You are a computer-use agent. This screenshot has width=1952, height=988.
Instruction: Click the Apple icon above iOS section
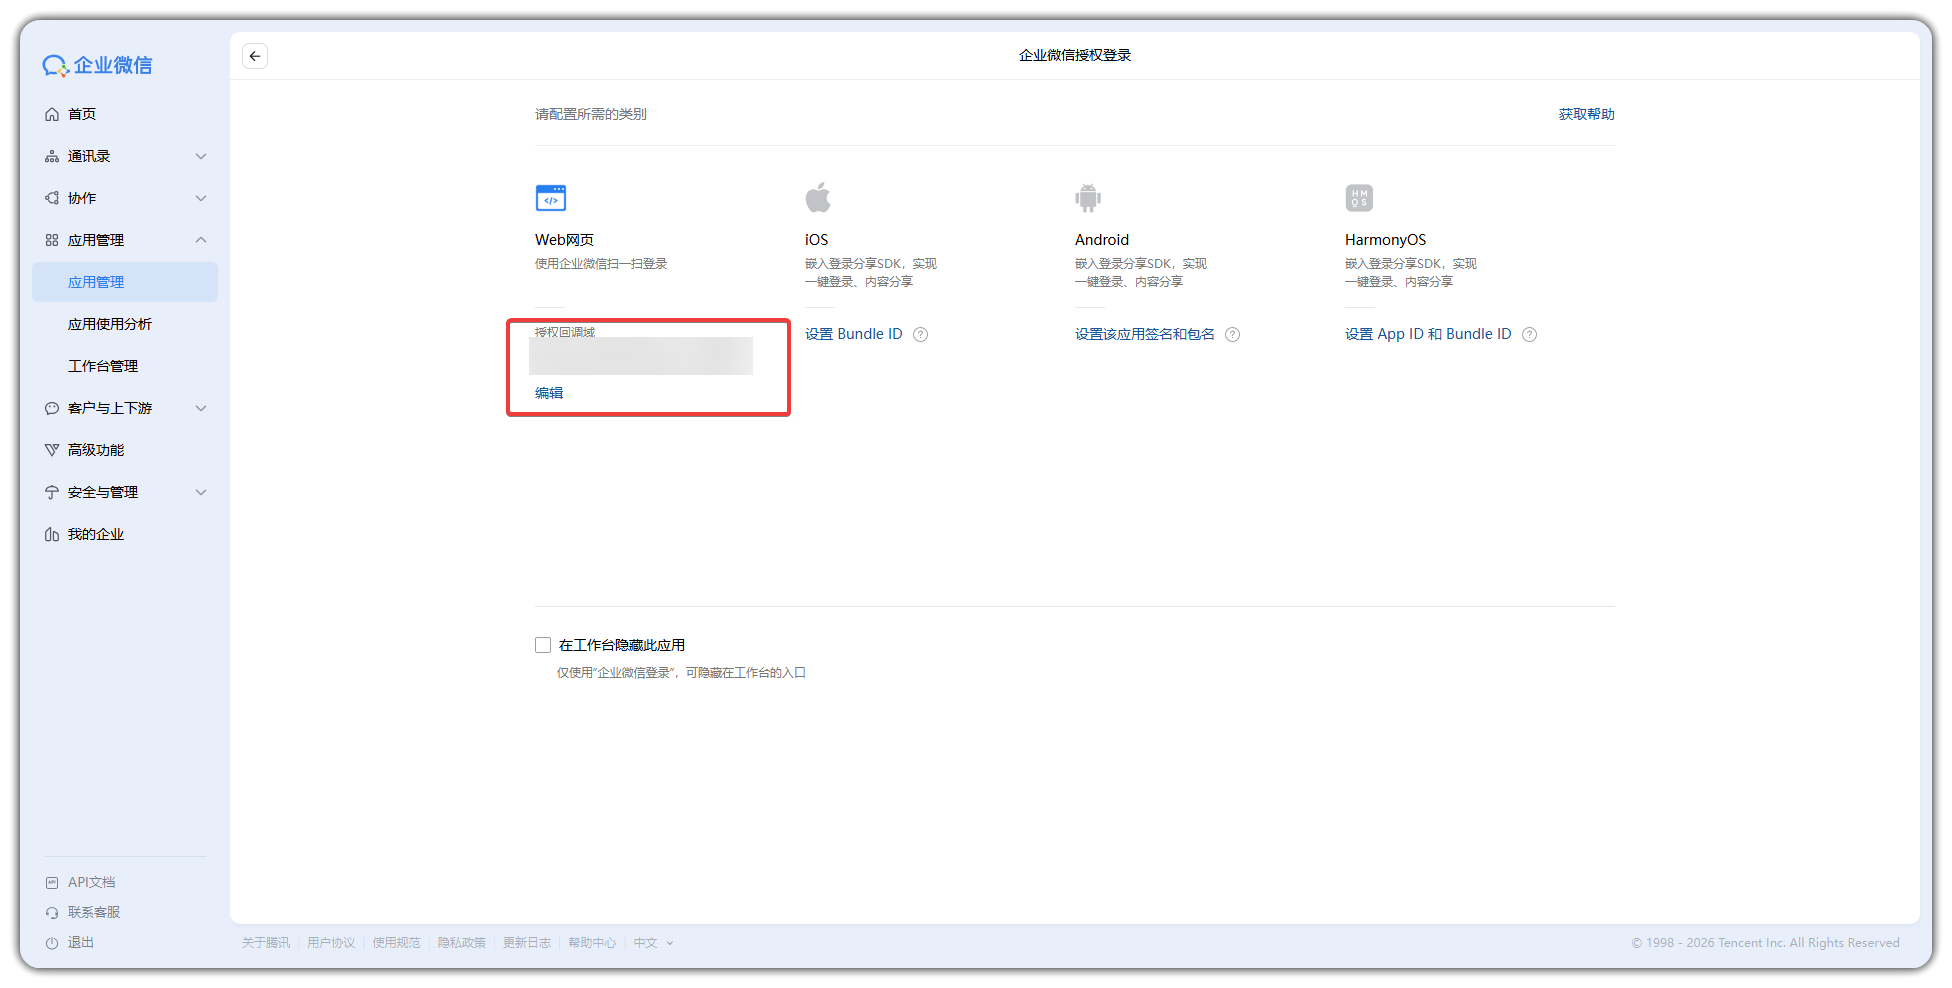click(820, 196)
